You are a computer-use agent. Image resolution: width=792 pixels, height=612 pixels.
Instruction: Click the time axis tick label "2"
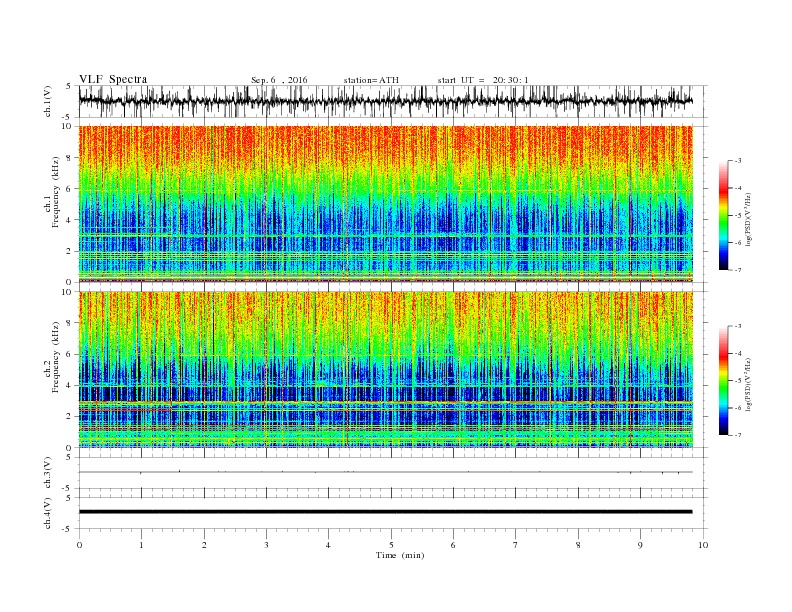tap(204, 545)
